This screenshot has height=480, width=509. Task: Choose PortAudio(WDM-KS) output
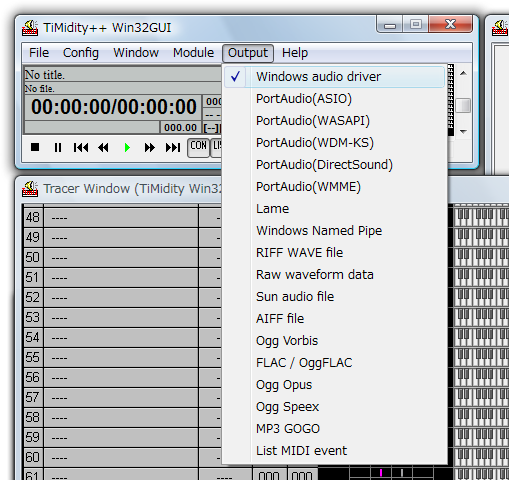click(334, 143)
